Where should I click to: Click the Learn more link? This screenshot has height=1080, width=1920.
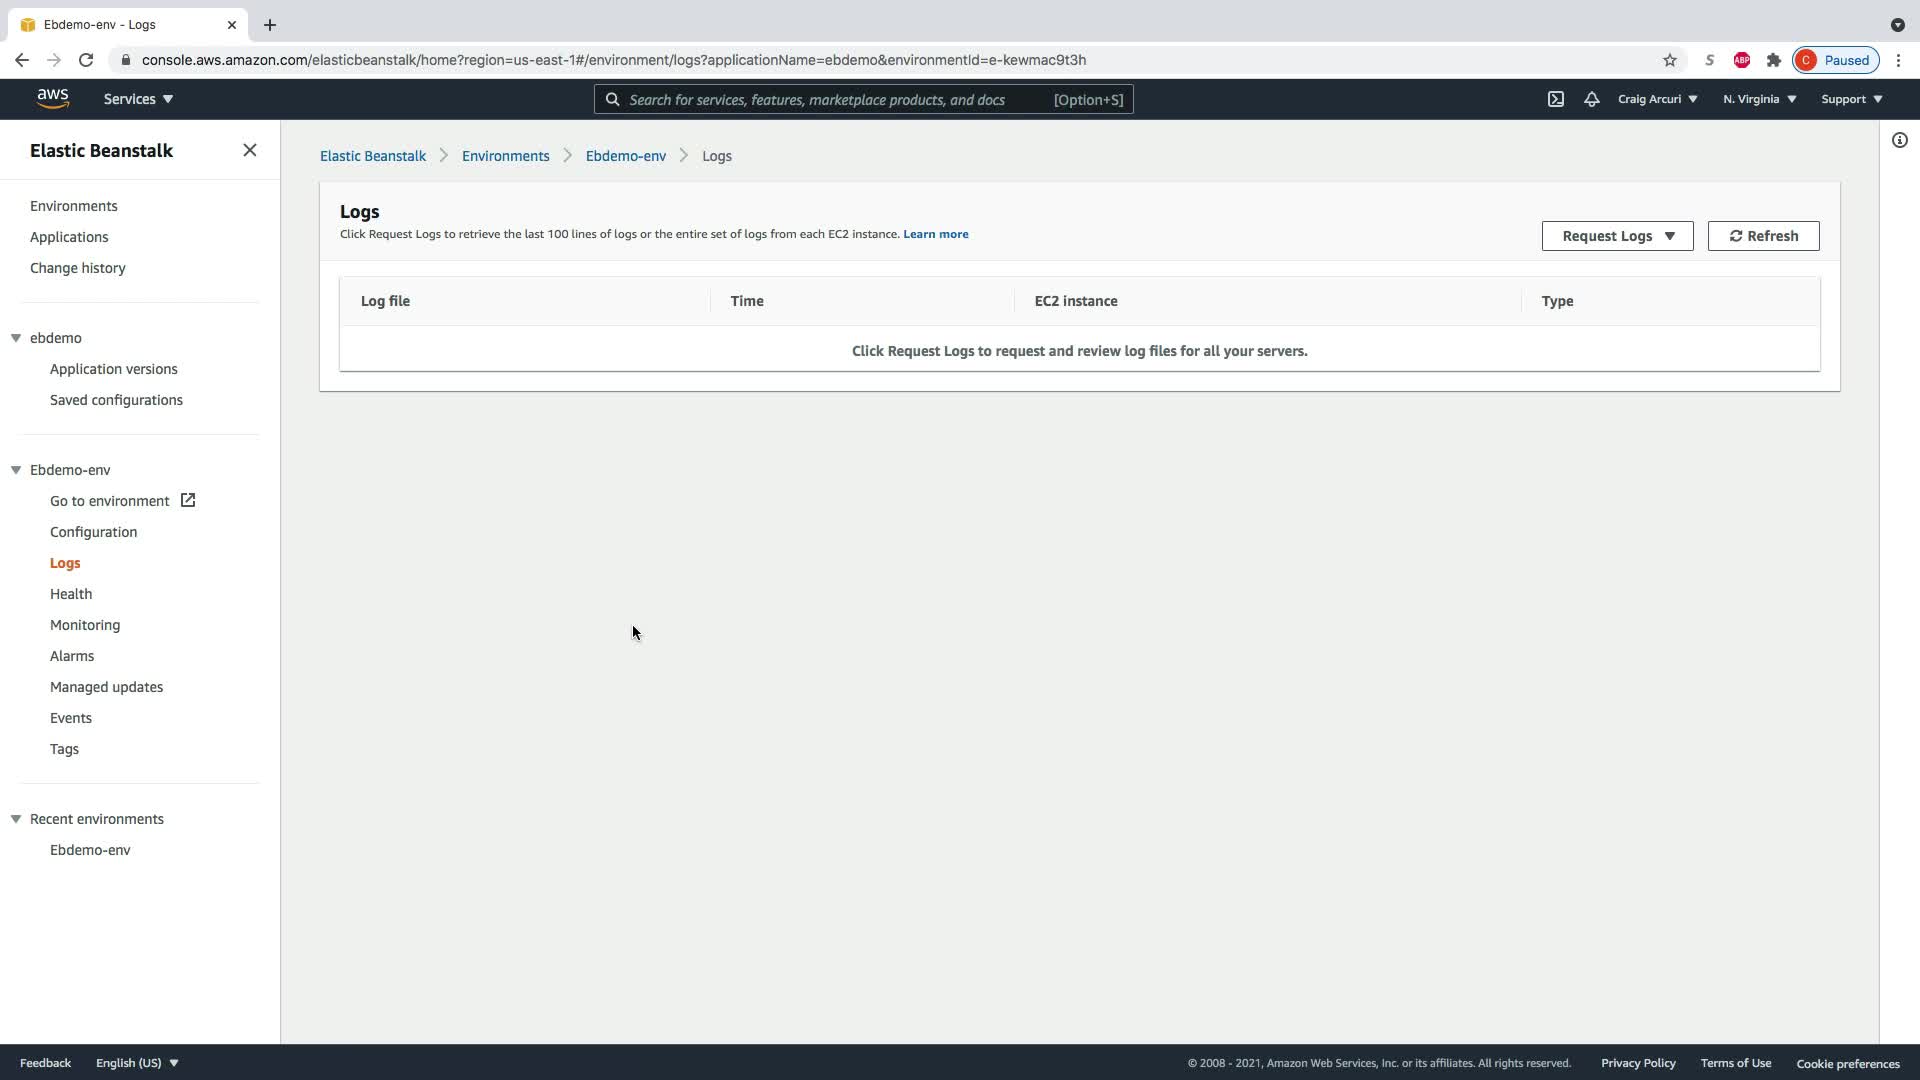click(935, 234)
